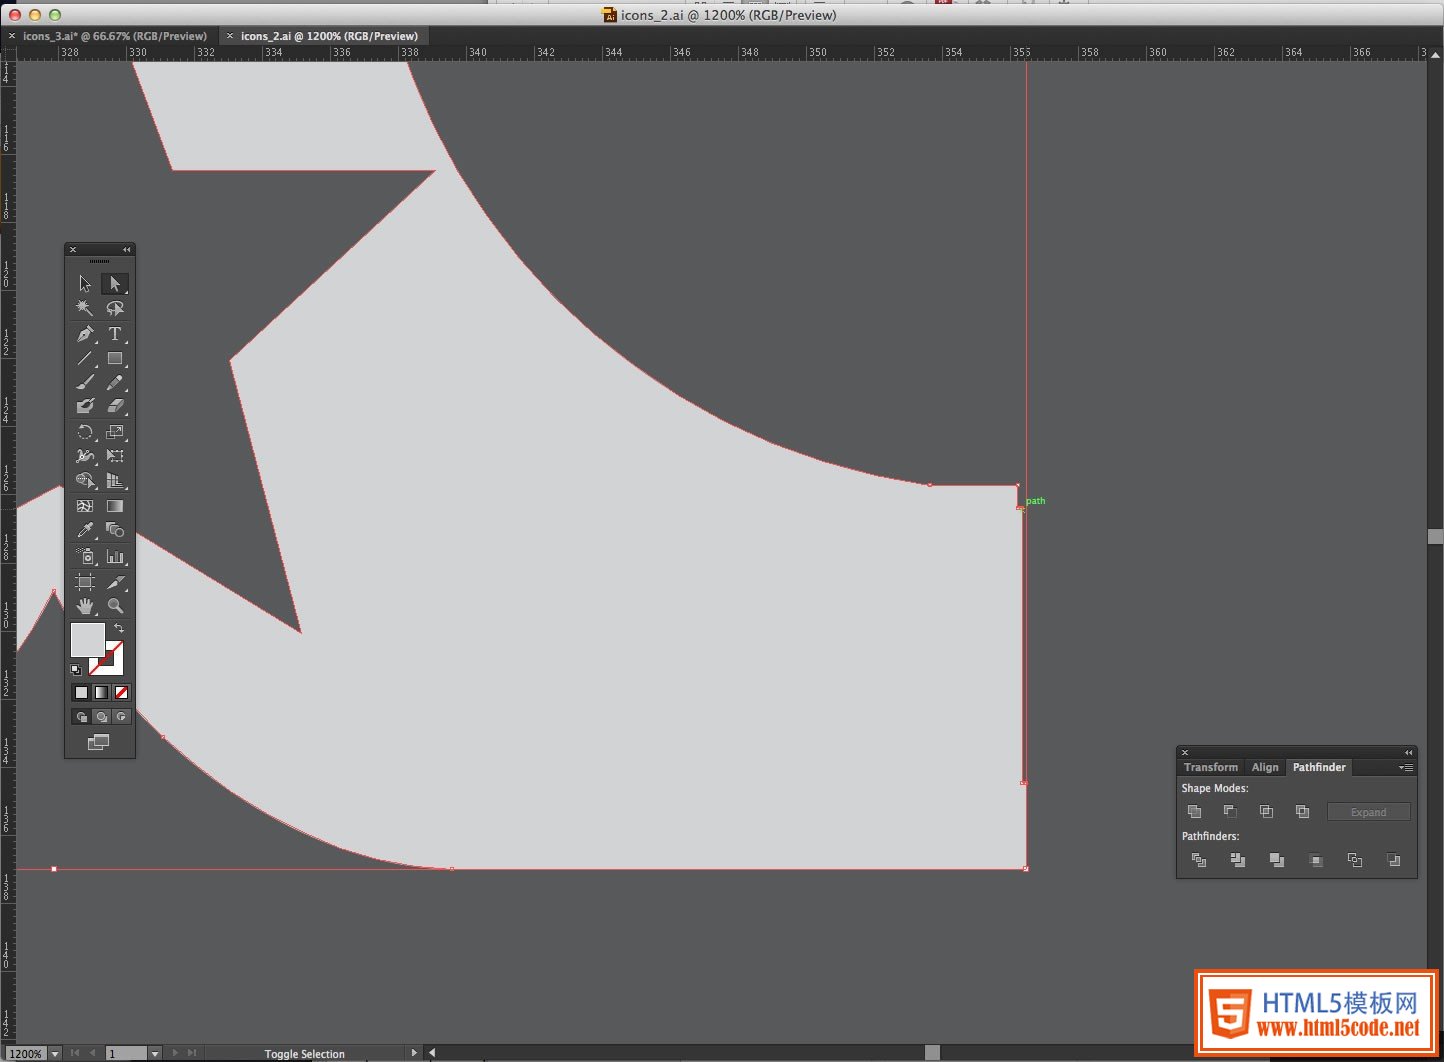Select the Scale tool

tap(114, 432)
